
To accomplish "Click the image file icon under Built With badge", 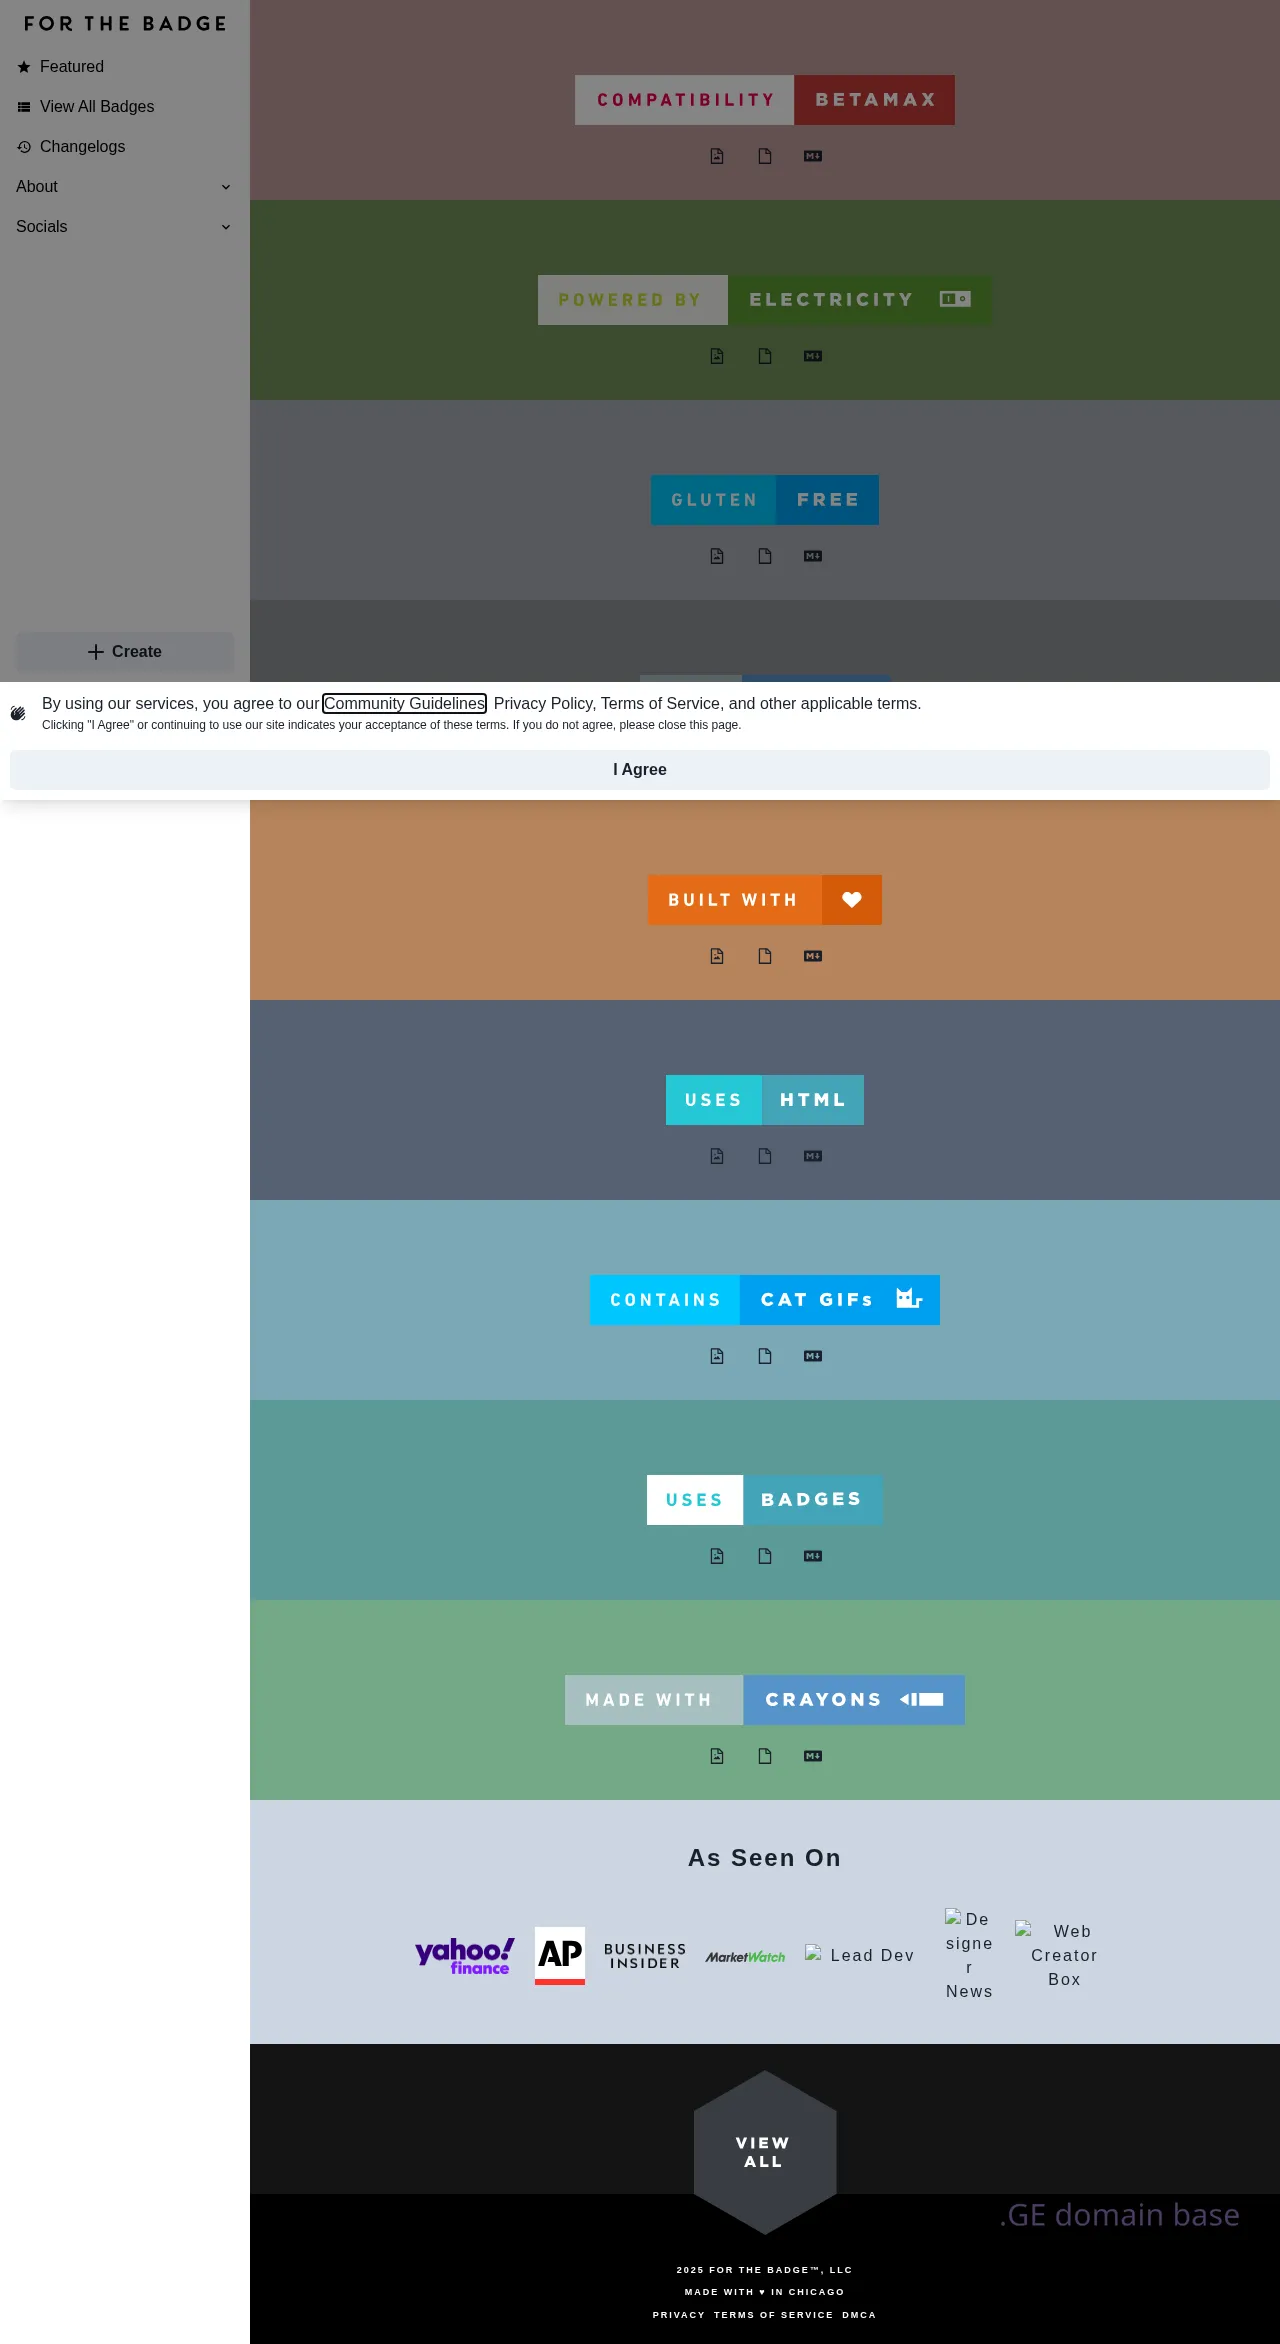I will coord(717,956).
